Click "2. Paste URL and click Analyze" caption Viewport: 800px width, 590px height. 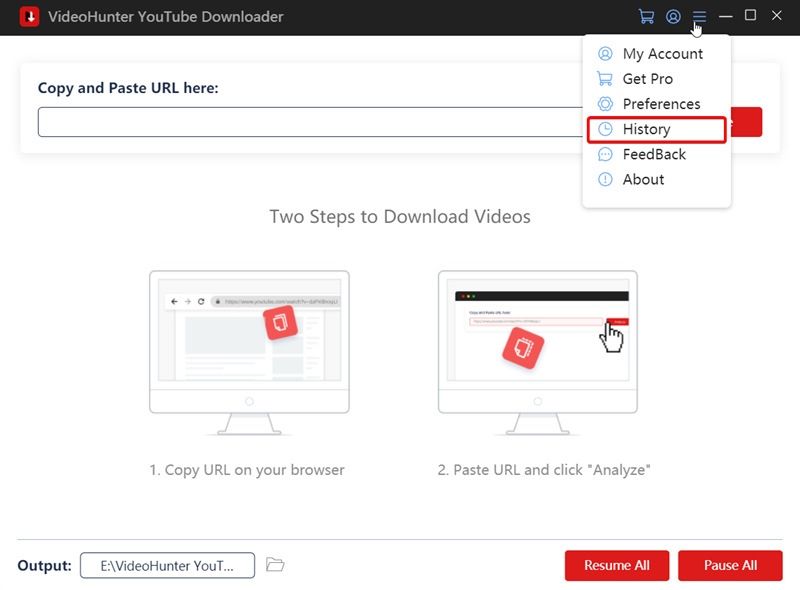click(x=544, y=470)
